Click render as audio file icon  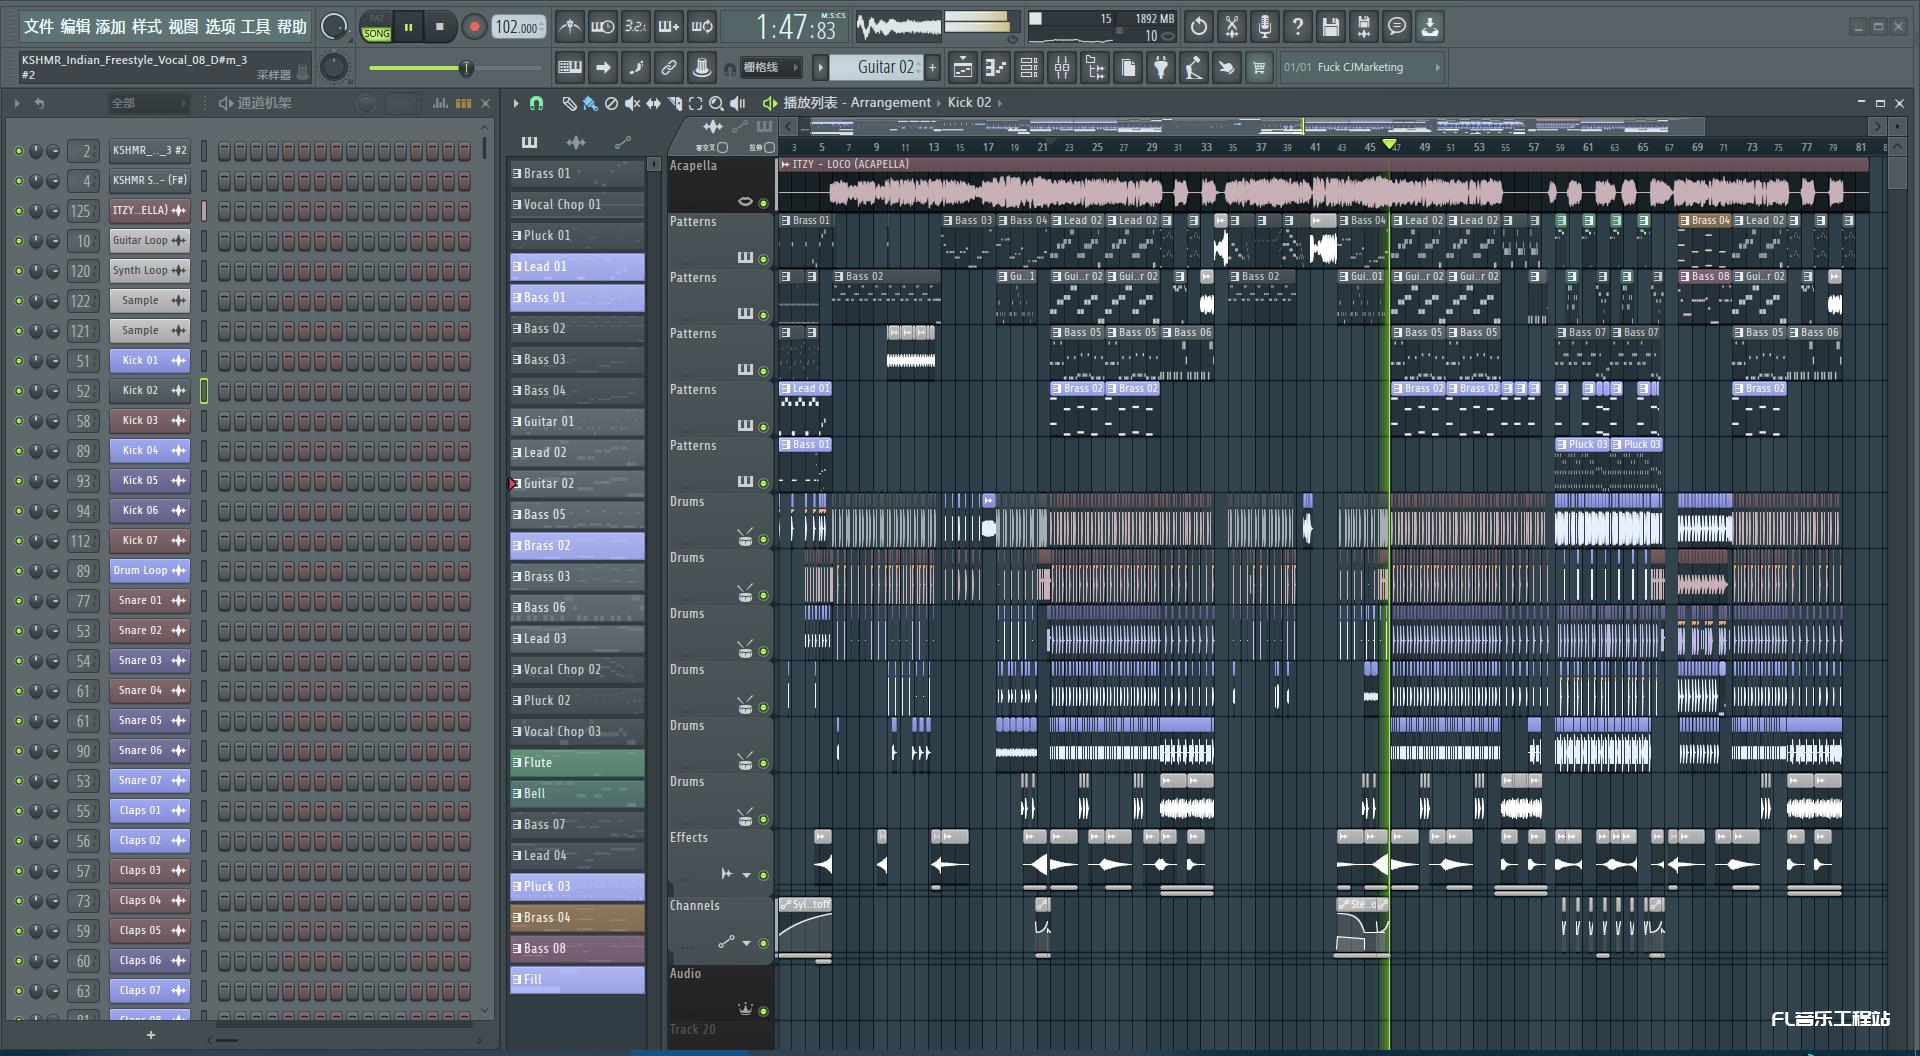[1364, 27]
